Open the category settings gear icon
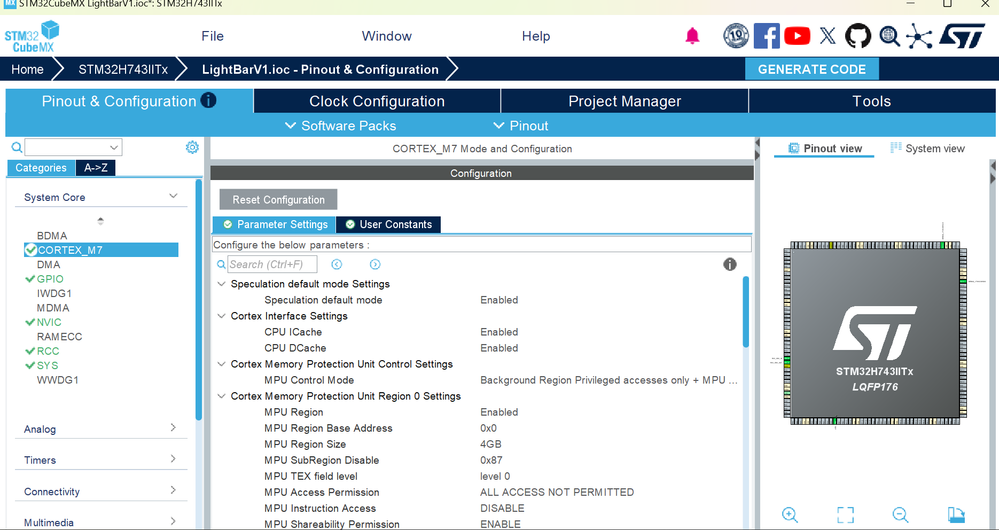Image resolution: width=999 pixels, height=530 pixels. point(192,147)
